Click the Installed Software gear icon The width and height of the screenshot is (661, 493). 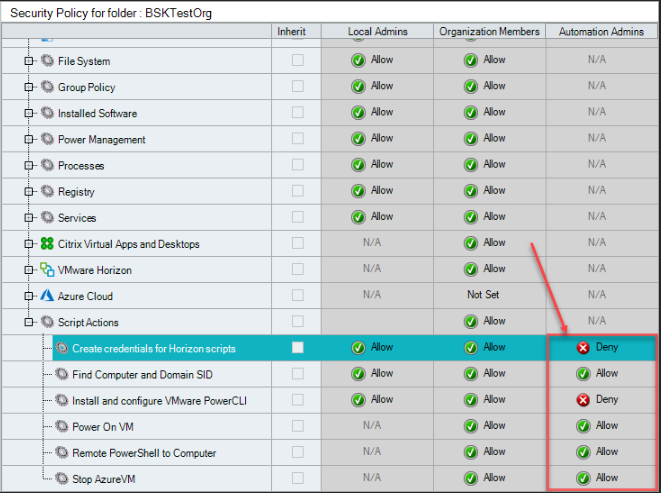pos(47,113)
